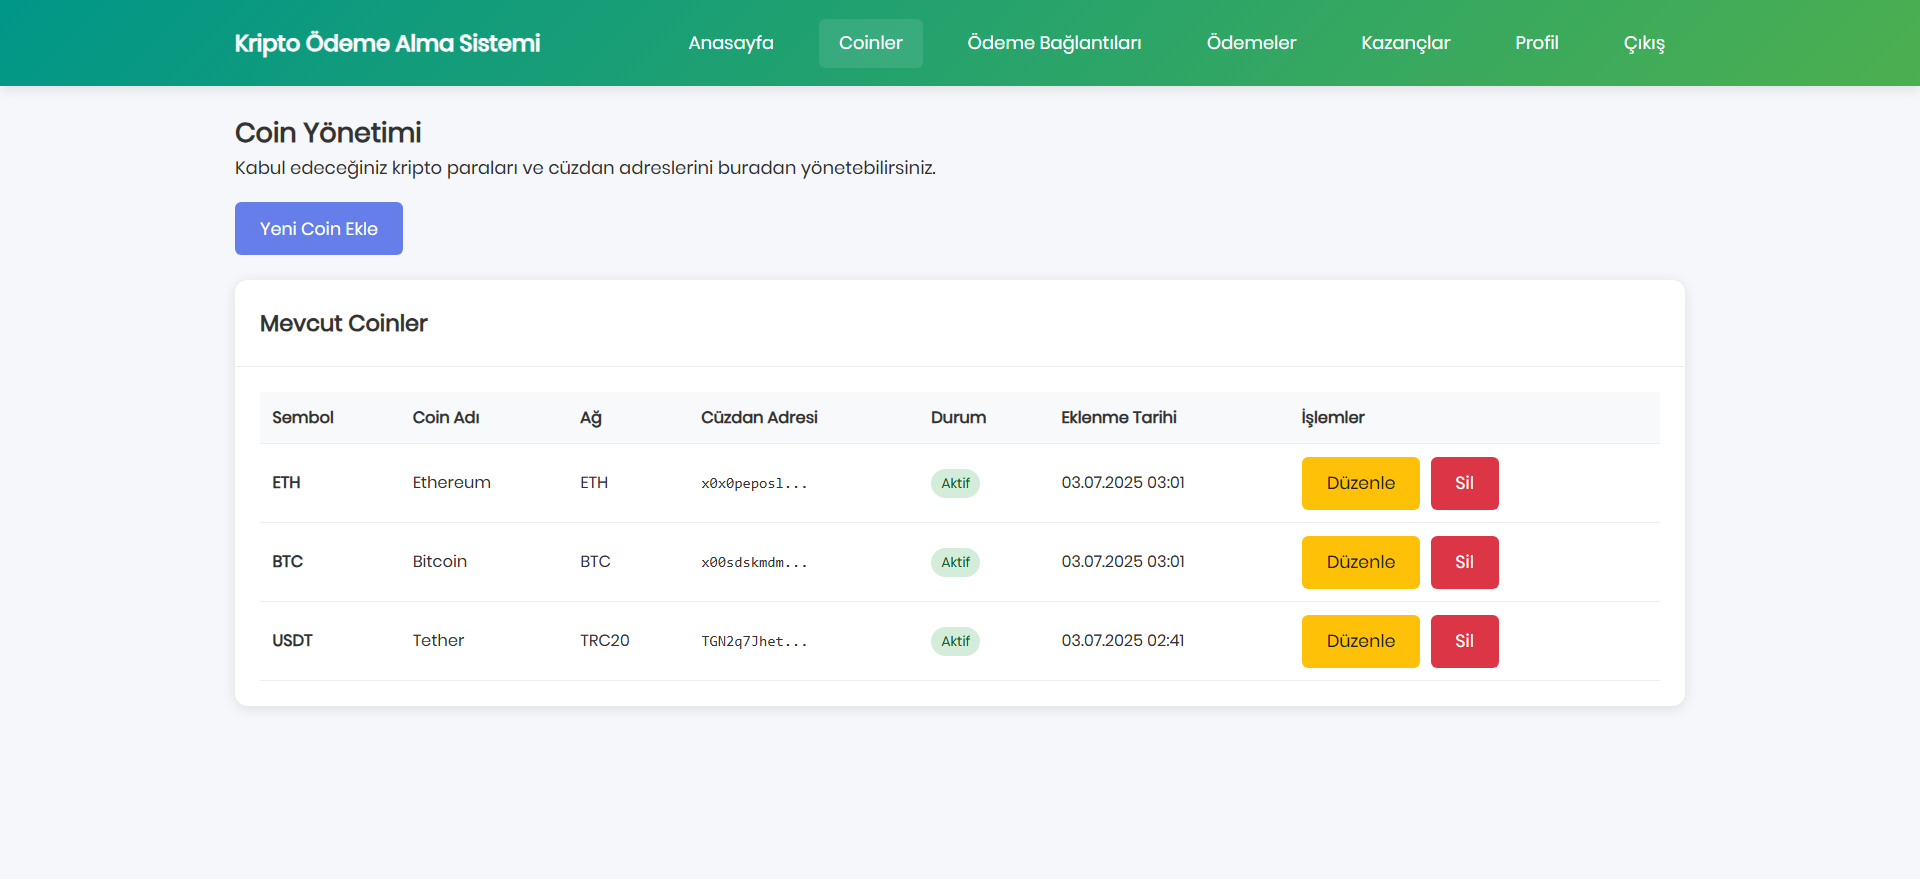Open the Profil page
This screenshot has width=1920, height=879.
(x=1536, y=43)
